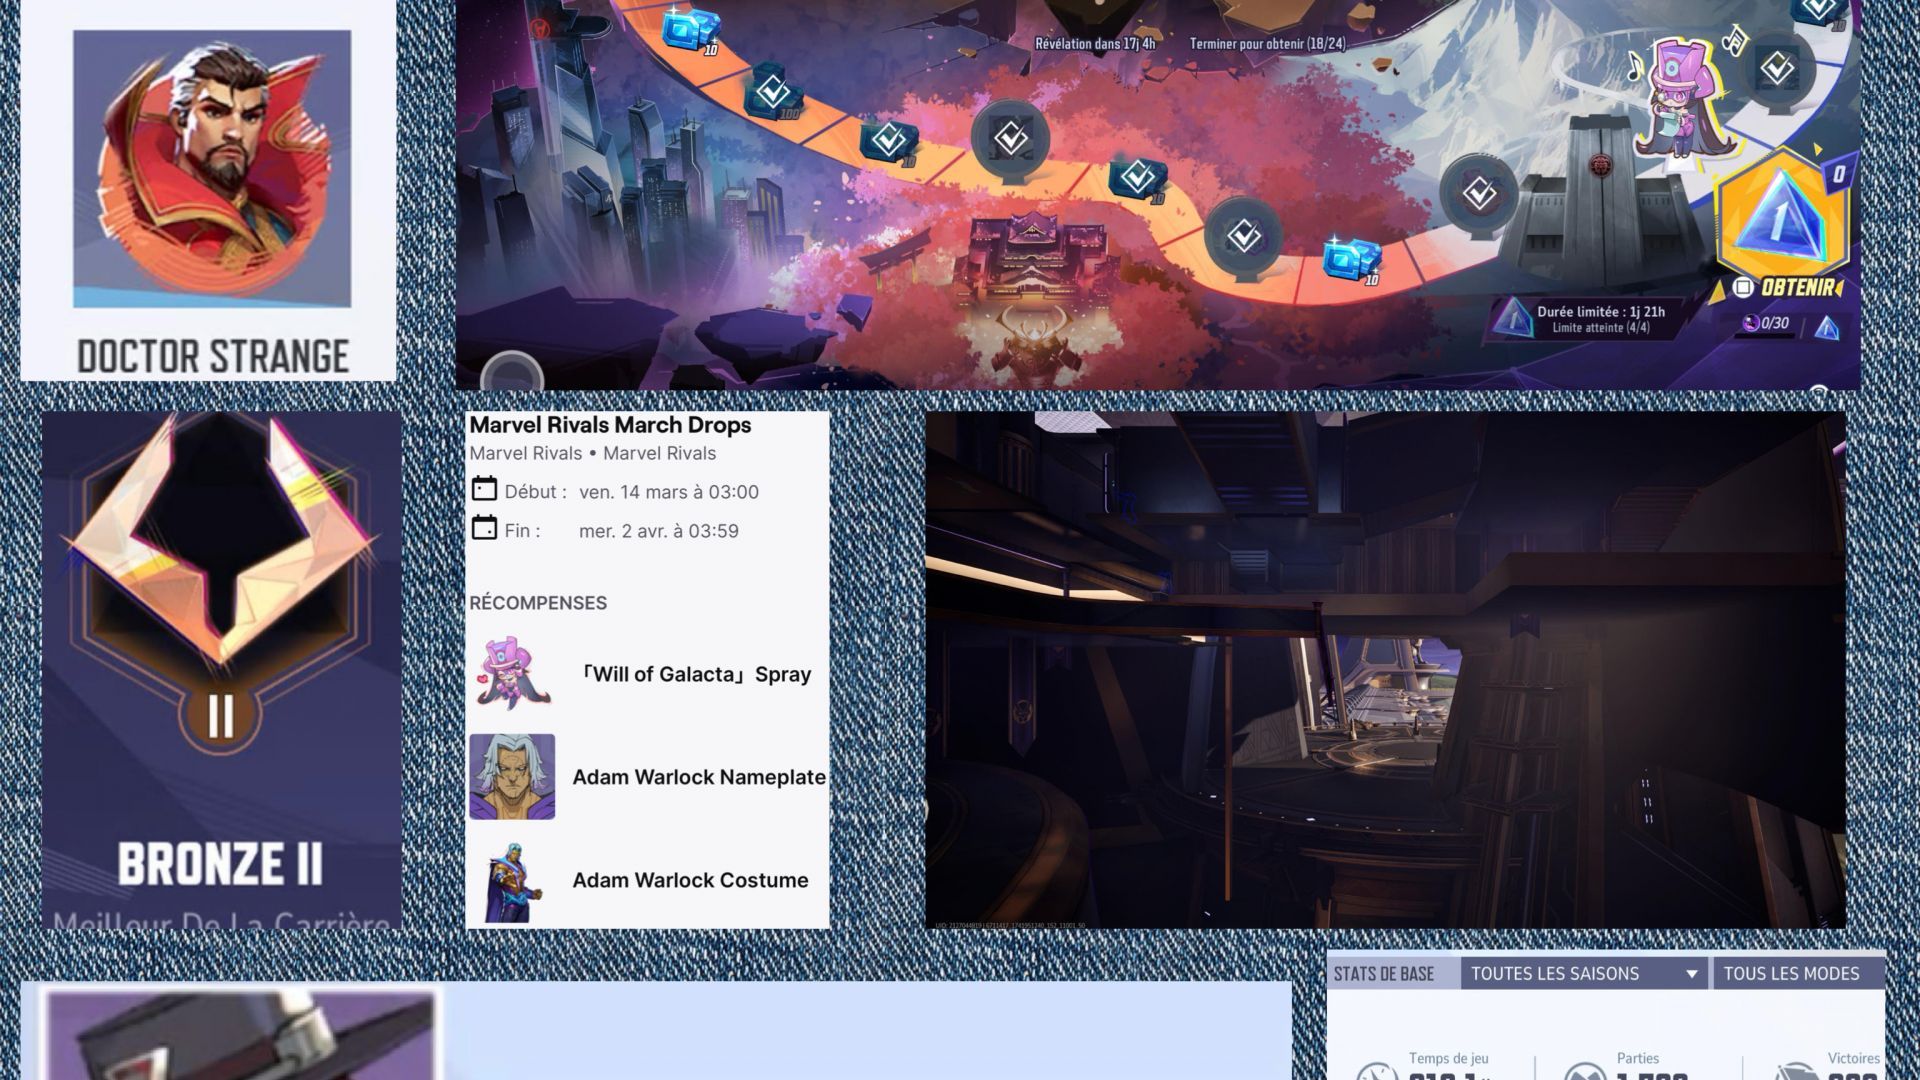Screen dimensions: 1920x1080
Task: Select end date mer. 2 avr. à 03:59
Action: click(659, 531)
